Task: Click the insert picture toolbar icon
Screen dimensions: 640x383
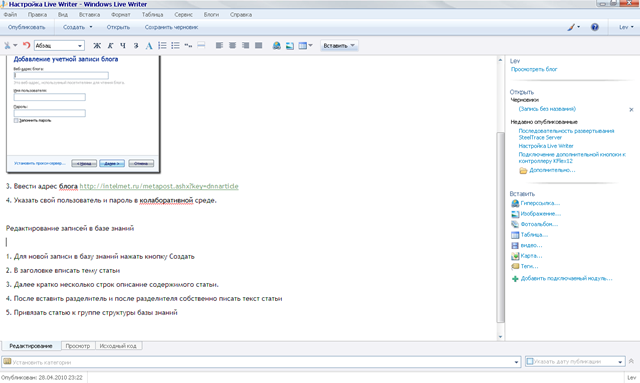Action: pos(290,46)
